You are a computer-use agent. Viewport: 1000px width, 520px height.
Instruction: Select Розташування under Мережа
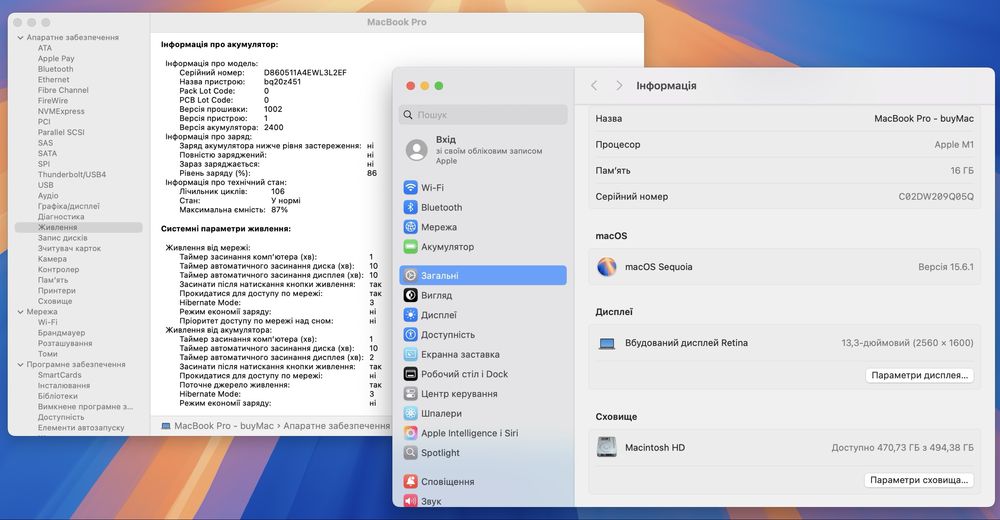65,343
